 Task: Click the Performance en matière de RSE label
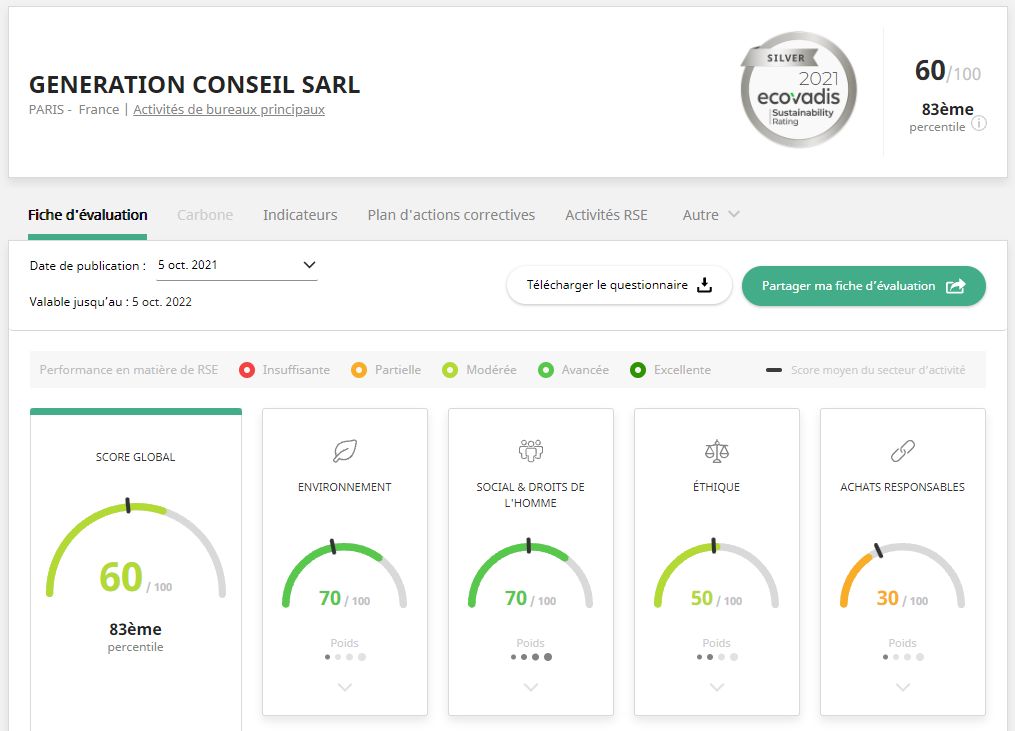tap(129, 370)
